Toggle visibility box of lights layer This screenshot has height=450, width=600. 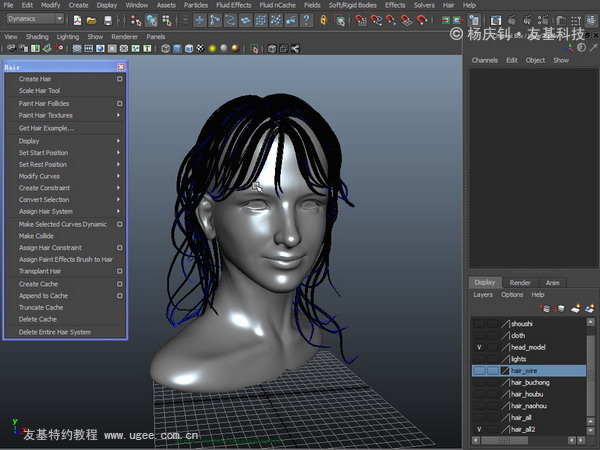click(x=479, y=359)
